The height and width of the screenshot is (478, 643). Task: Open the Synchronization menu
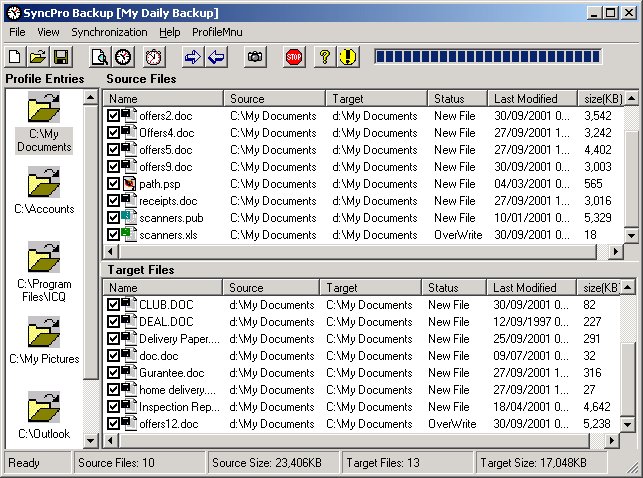[109, 32]
